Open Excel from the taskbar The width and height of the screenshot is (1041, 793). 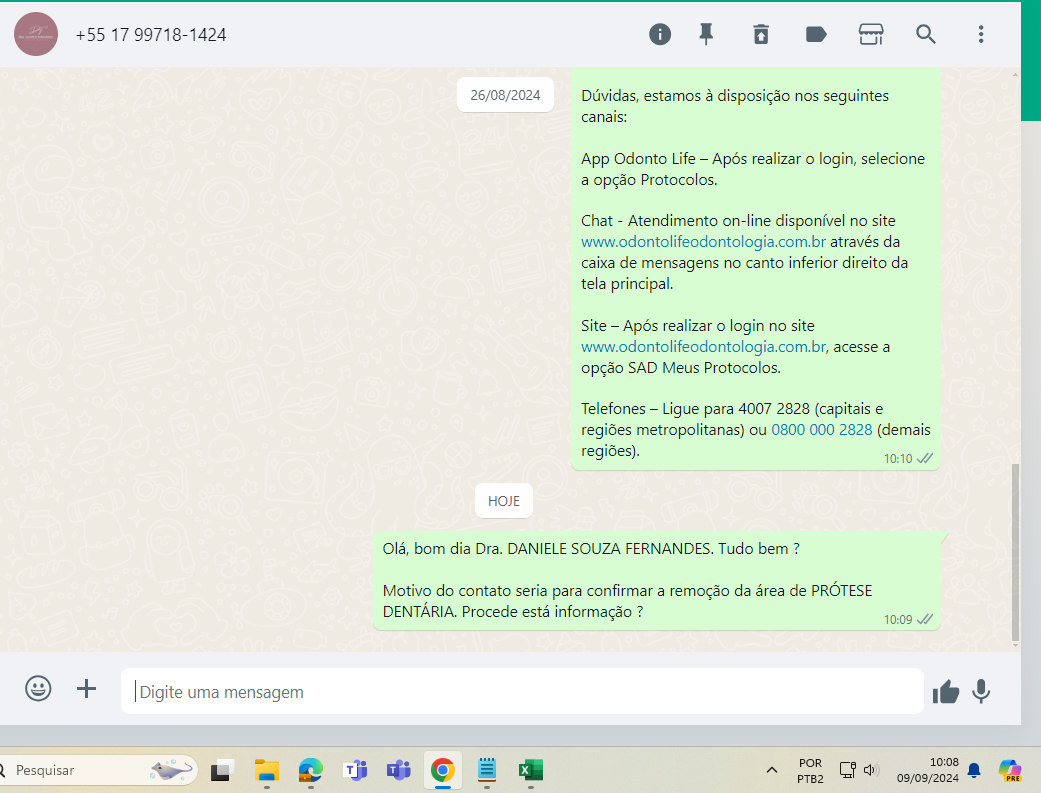(x=530, y=770)
